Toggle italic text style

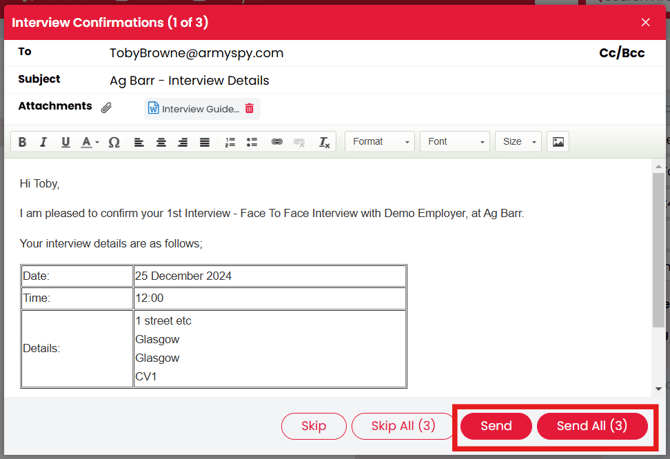click(43, 142)
